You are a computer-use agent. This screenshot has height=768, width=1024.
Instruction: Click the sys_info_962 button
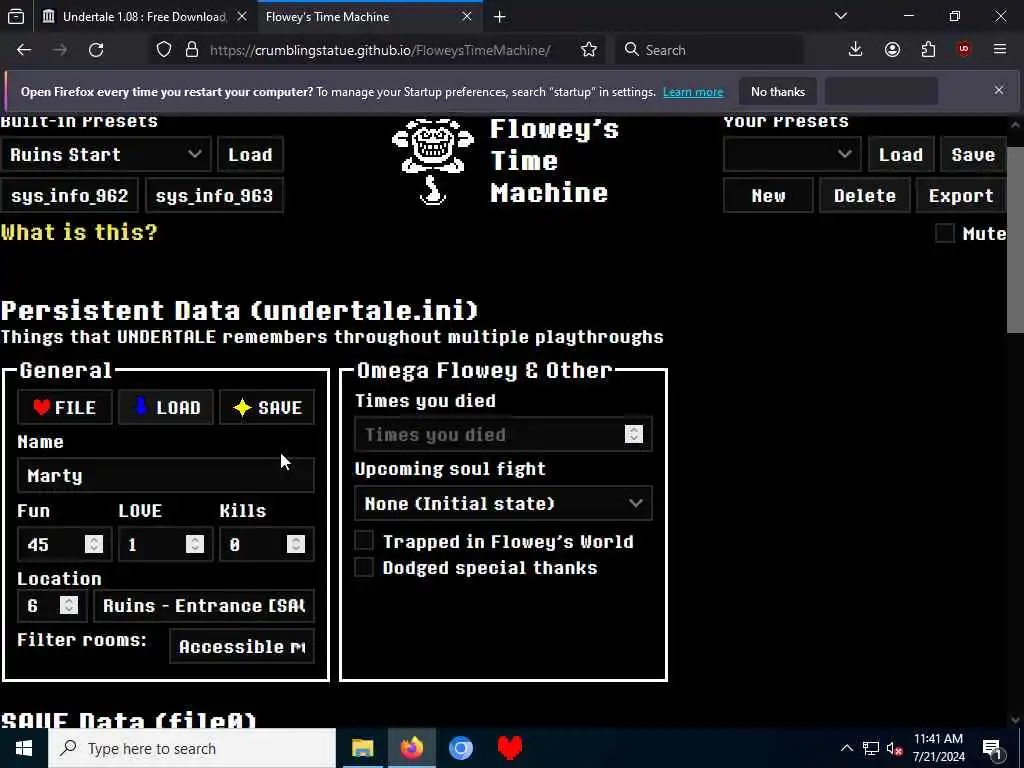click(x=69, y=195)
